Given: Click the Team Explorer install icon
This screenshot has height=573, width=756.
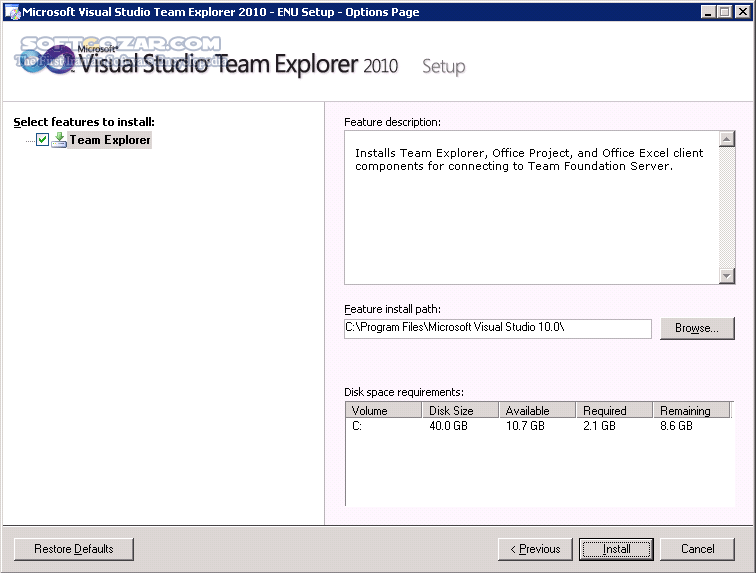Looking at the screenshot, I should 59,140.
